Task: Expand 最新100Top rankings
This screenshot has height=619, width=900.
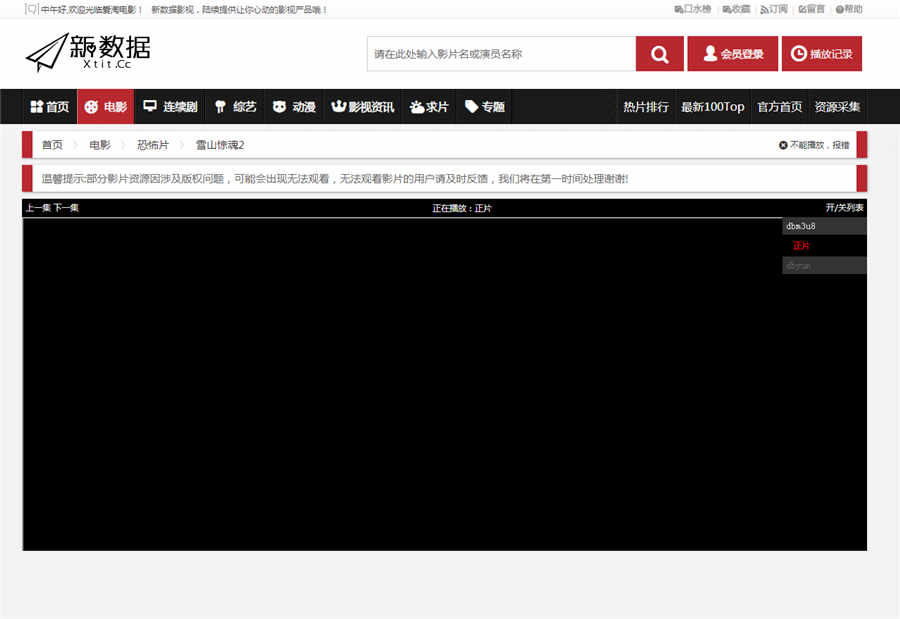Action: coord(712,106)
